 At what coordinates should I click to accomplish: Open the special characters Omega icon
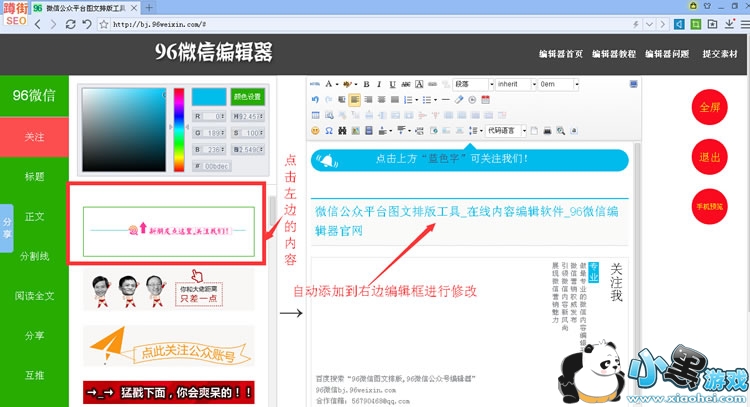[329, 131]
